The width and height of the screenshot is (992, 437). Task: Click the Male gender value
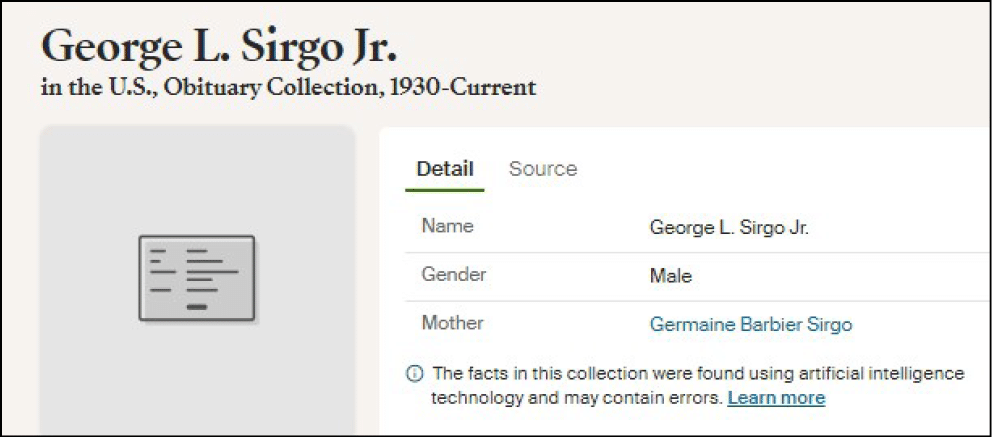click(x=670, y=276)
